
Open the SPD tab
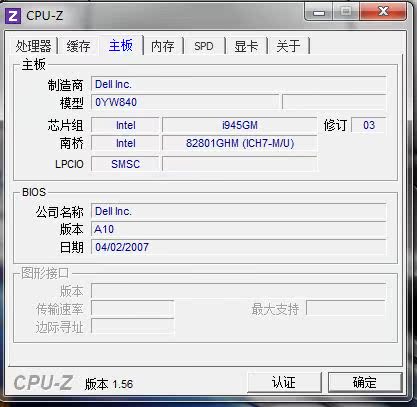pyautogui.click(x=204, y=46)
